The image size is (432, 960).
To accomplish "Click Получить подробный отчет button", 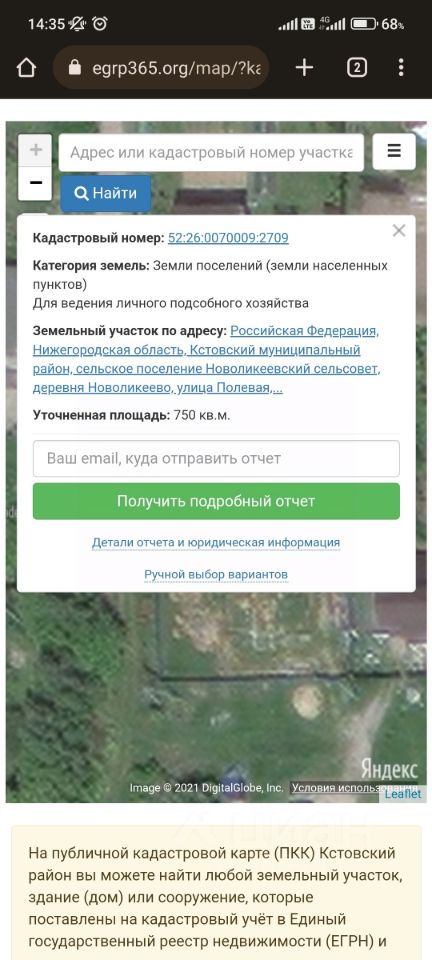I will click(216, 501).
